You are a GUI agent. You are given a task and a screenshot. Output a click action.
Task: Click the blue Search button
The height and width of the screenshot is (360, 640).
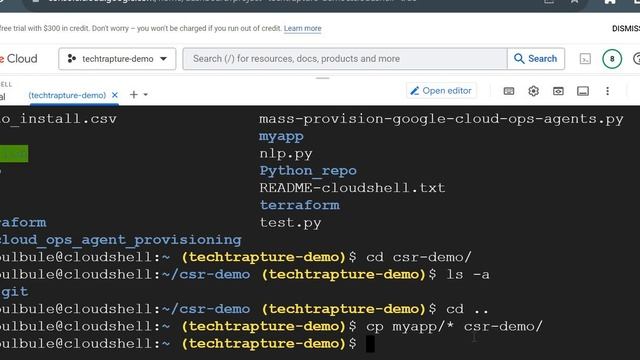tap(536, 59)
